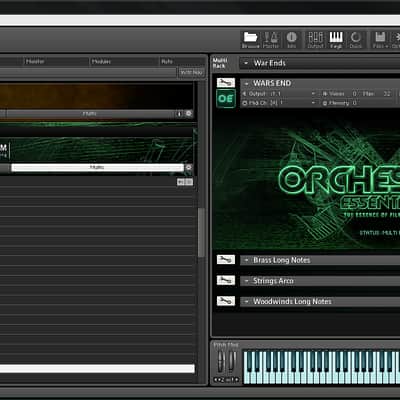Viewport: 400px width, 400px height.
Task: Click the highlighted Multis button on green library
Action: [97, 167]
